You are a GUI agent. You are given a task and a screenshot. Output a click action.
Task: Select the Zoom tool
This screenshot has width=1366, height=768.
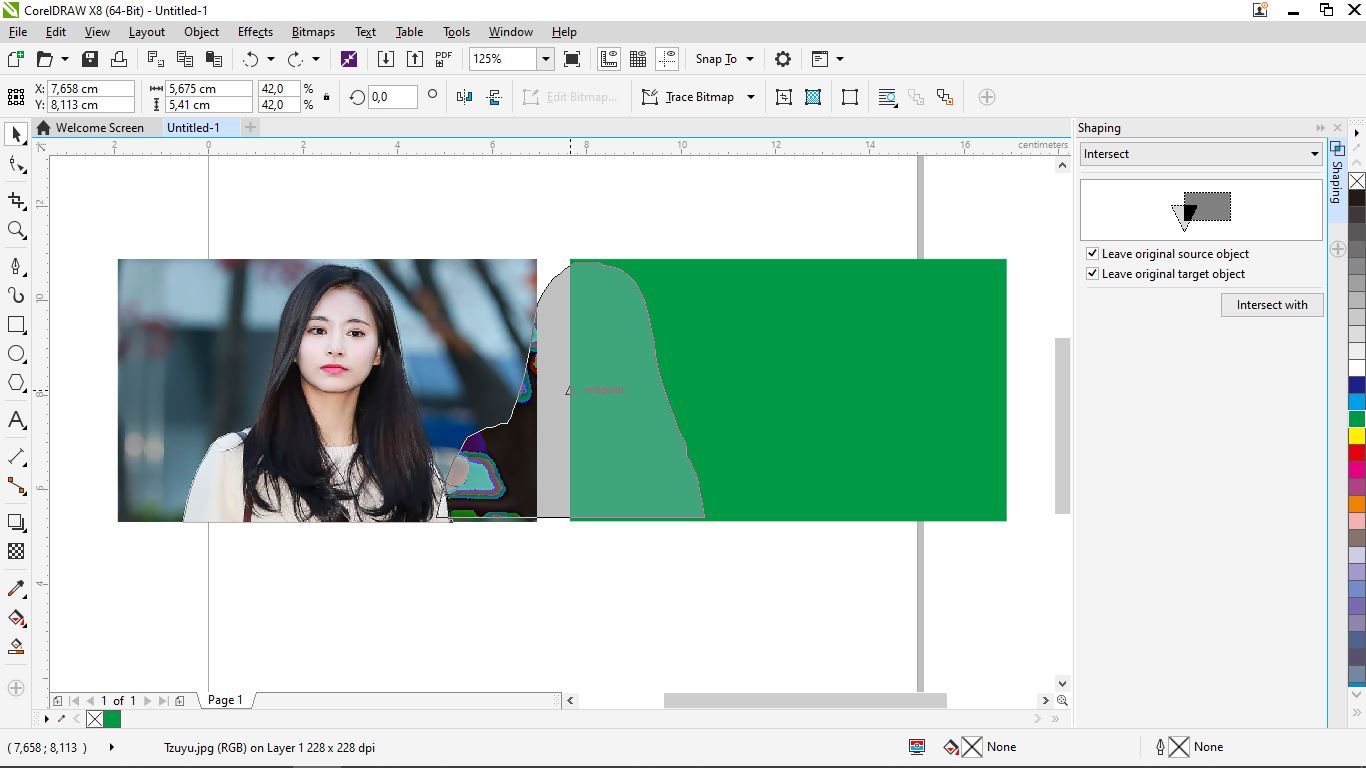pyautogui.click(x=16, y=230)
